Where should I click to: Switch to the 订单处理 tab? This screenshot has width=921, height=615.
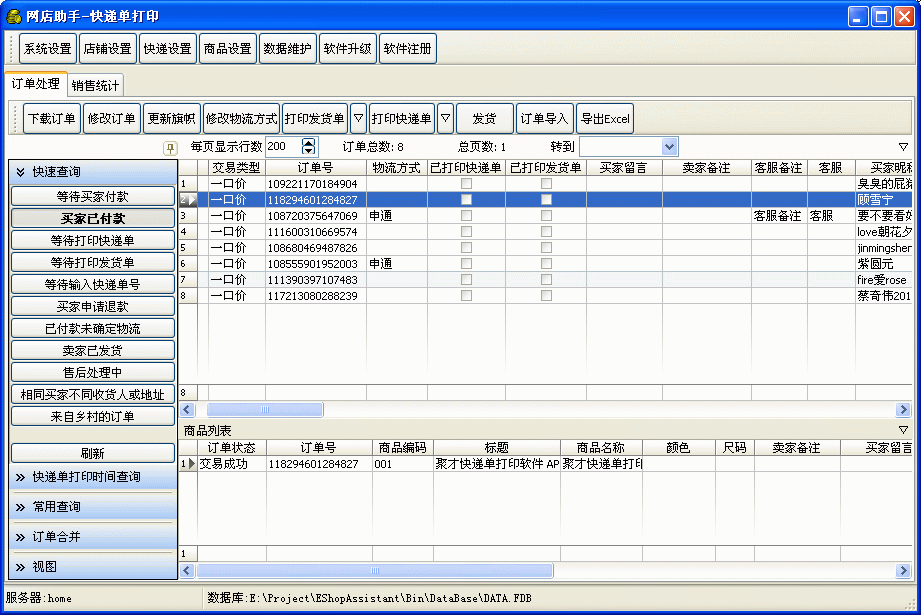(x=35, y=83)
